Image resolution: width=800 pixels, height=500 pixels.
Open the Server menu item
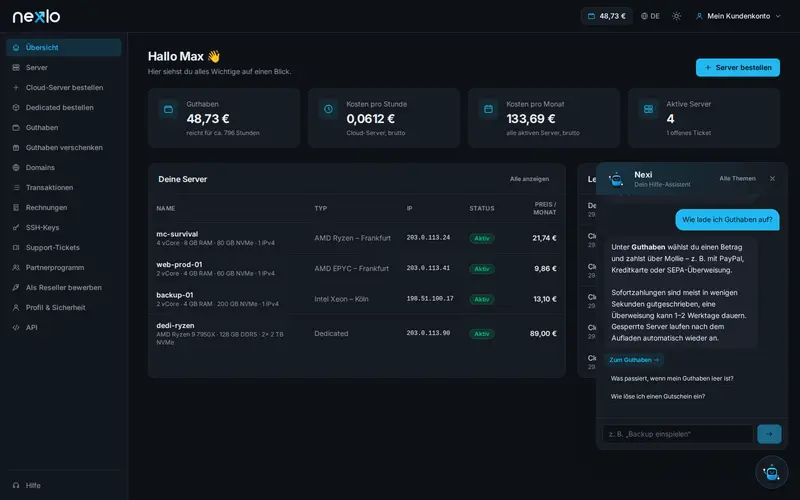[64, 67]
